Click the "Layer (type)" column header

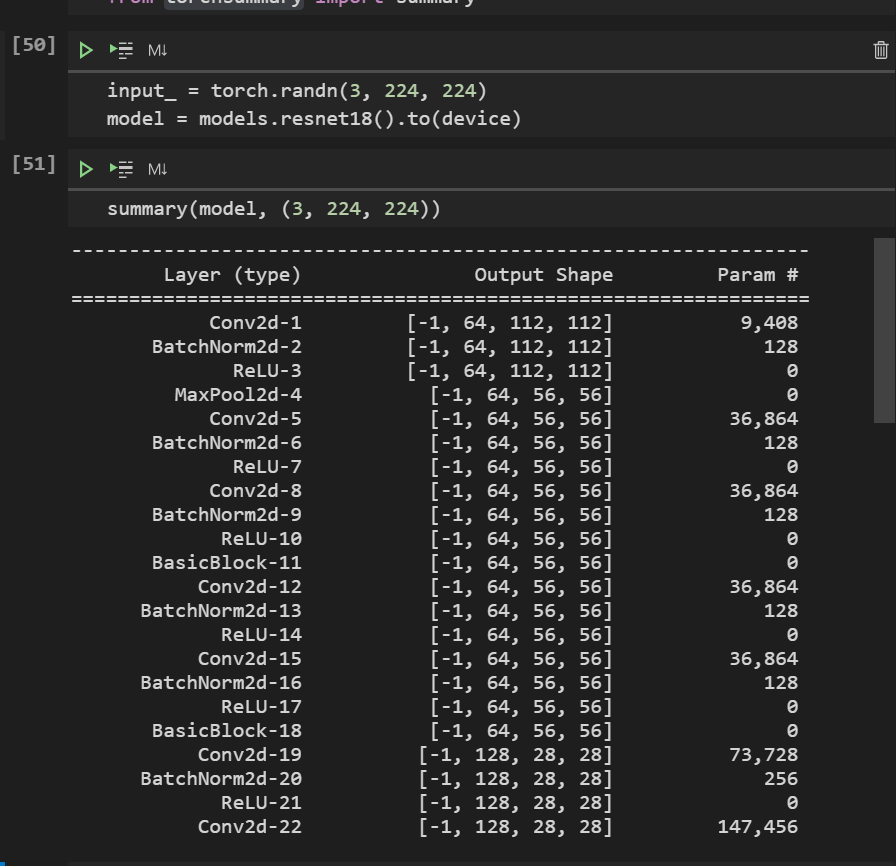[x=232, y=275]
